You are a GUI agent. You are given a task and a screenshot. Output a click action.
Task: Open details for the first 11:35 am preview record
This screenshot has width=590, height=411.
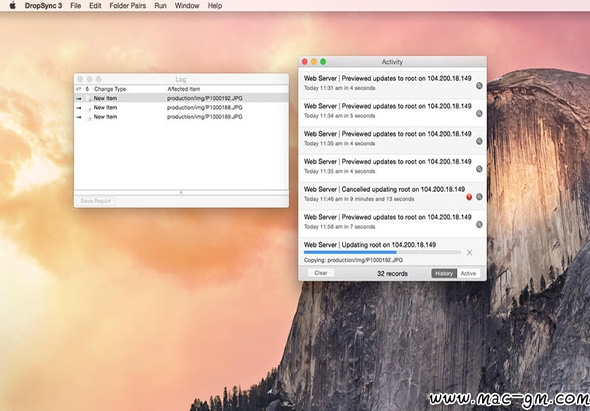point(479,141)
